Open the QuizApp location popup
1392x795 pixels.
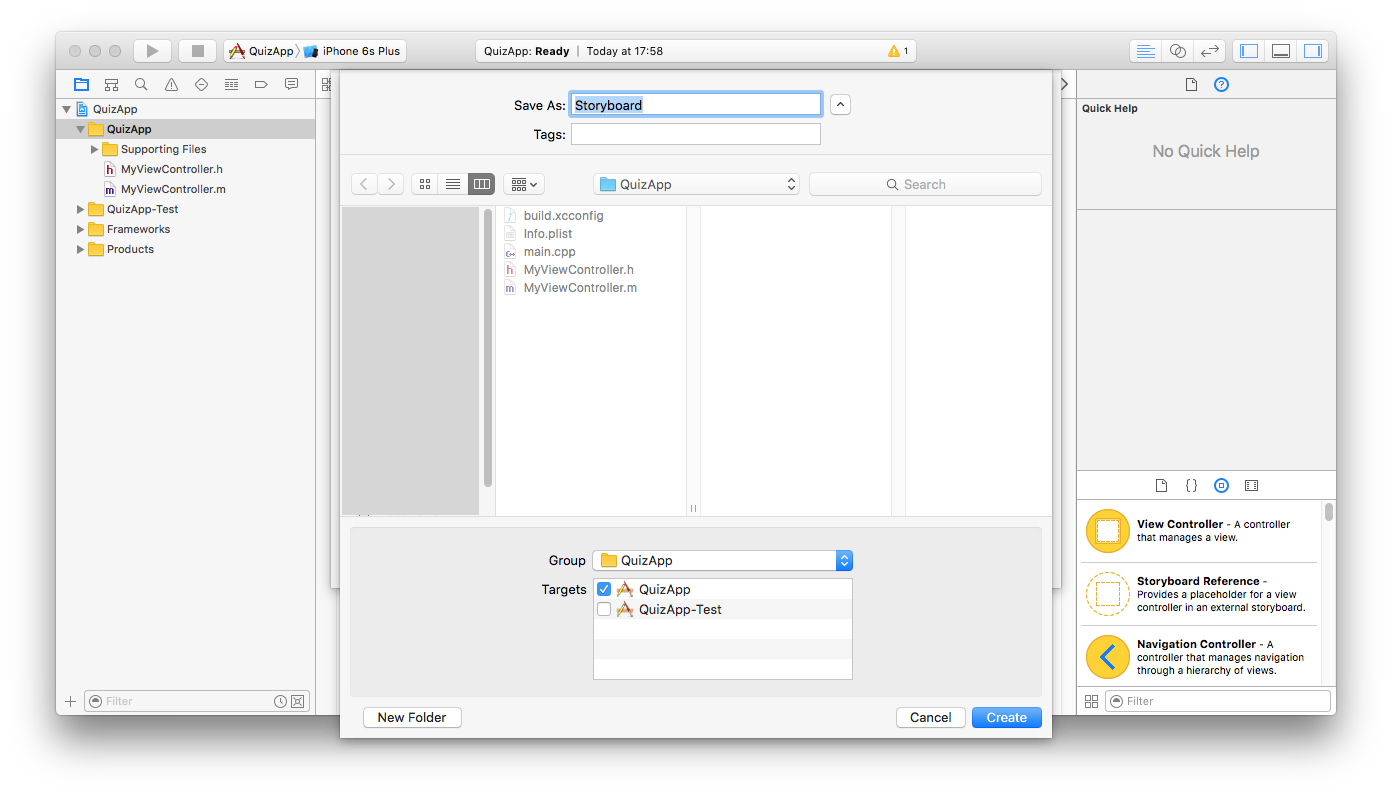[696, 184]
